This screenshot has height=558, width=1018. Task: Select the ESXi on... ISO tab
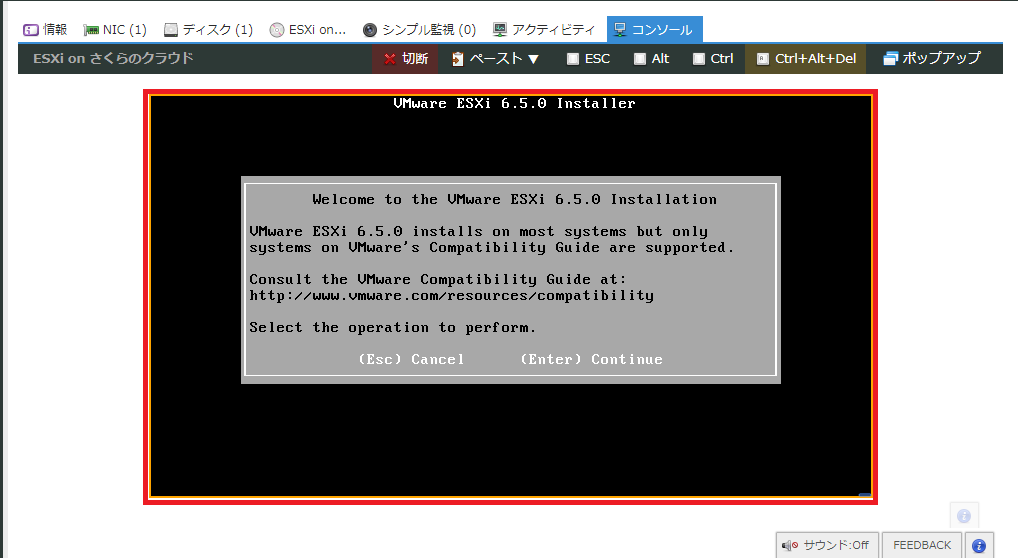pos(308,30)
